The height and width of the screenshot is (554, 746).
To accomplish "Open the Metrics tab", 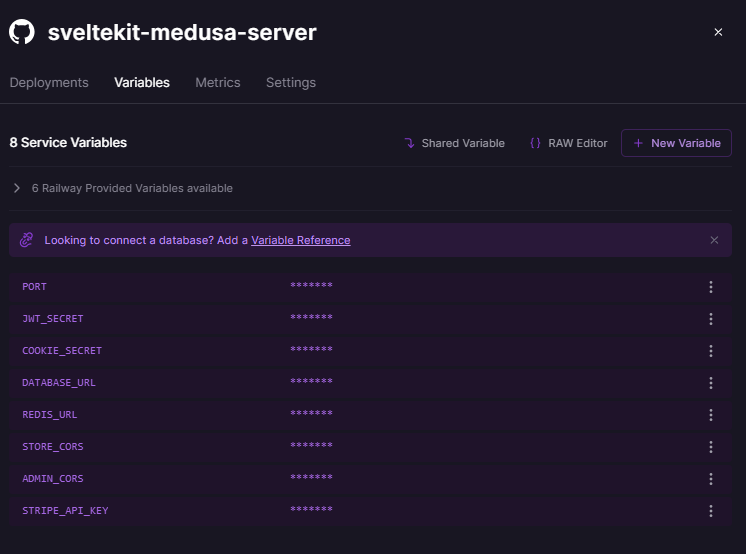I will pyautogui.click(x=217, y=82).
